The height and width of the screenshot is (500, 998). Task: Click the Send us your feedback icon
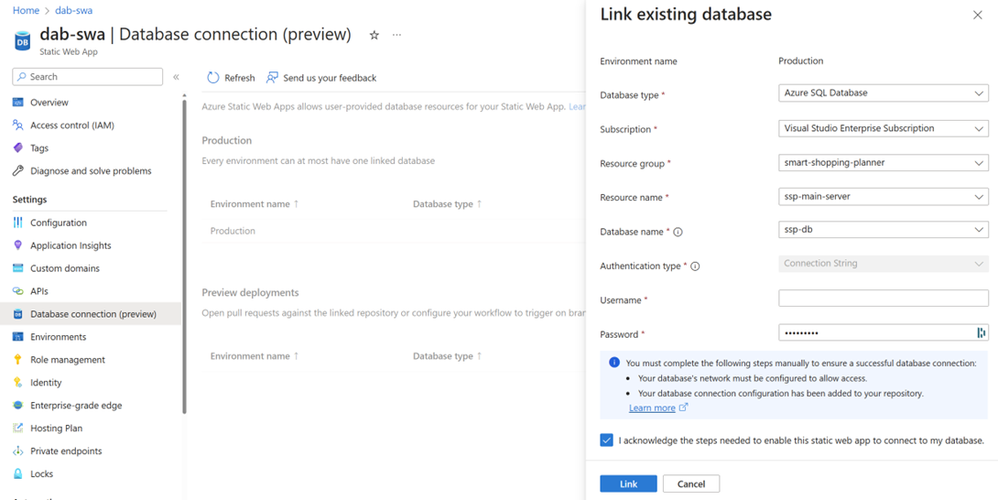pos(272,78)
